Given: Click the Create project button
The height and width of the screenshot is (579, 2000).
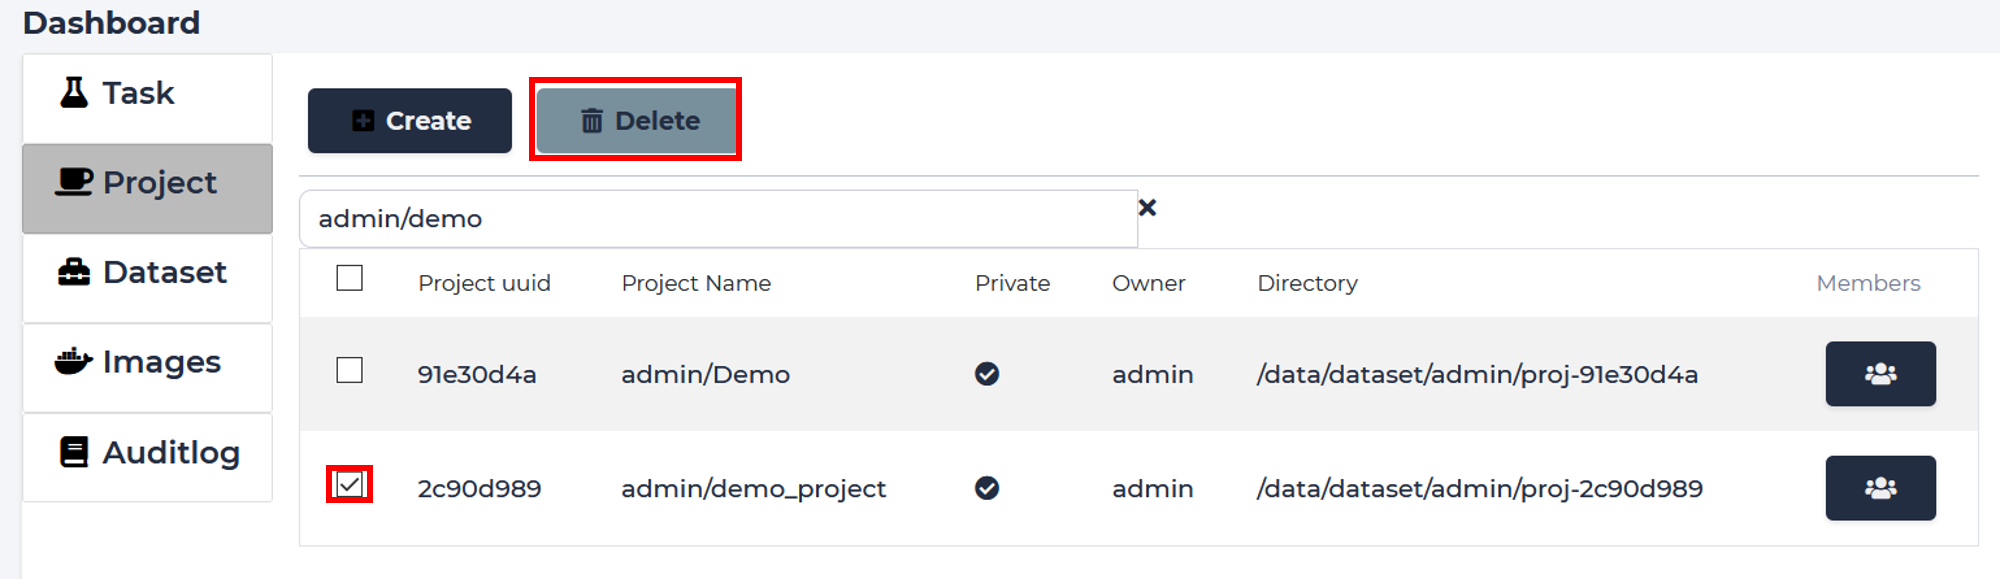Looking at the screenshot, I should coord(410,120).
